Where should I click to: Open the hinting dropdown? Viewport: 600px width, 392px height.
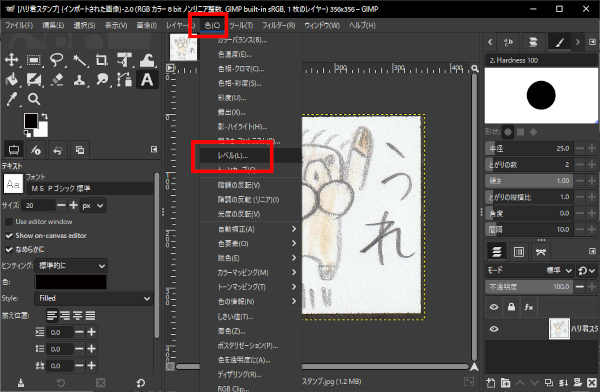[x=71, y=266]
